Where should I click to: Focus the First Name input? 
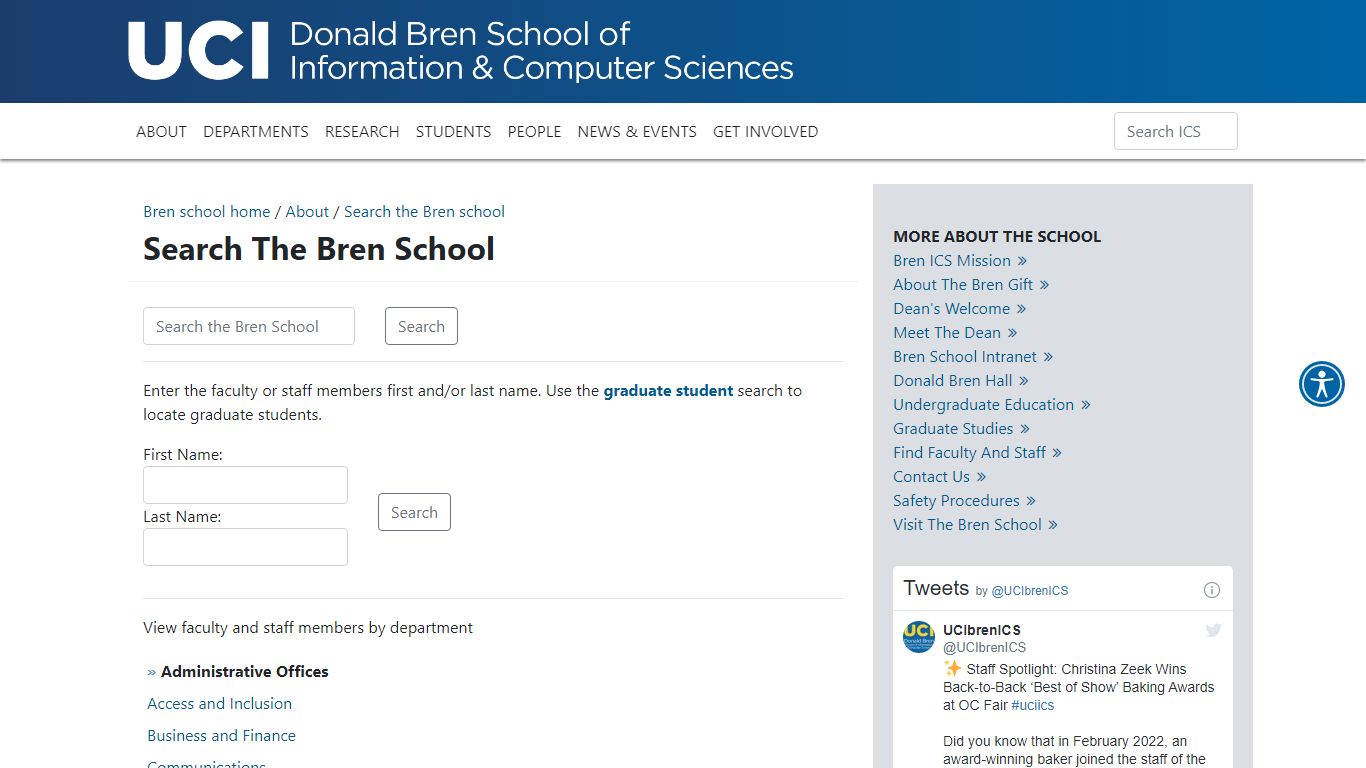coord(245,485)
